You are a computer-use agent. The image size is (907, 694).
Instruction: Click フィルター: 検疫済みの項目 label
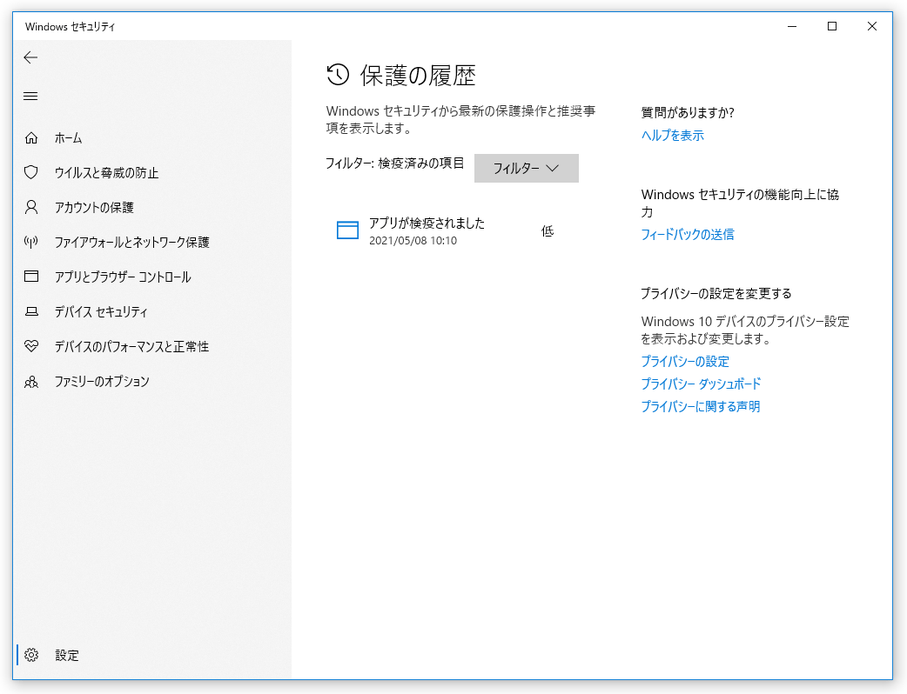tap(394, 164)
